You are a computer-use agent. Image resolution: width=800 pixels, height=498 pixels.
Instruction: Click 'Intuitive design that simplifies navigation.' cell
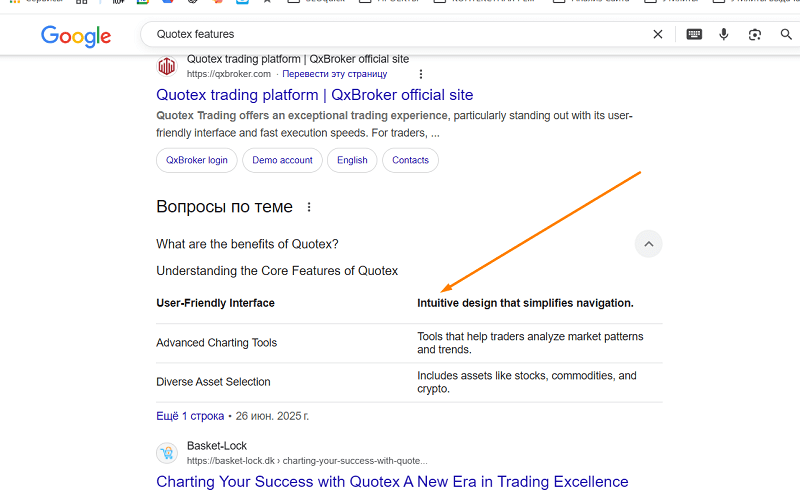526,303
